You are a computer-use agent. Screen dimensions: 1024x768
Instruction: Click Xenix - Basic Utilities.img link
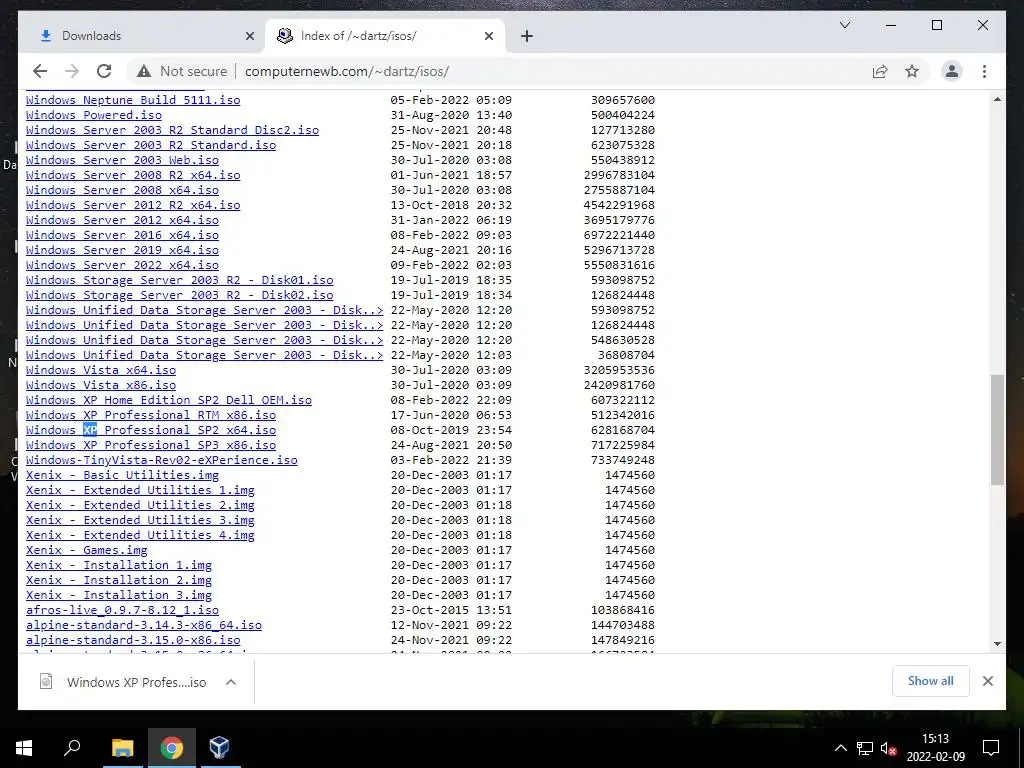click(122, 475)
